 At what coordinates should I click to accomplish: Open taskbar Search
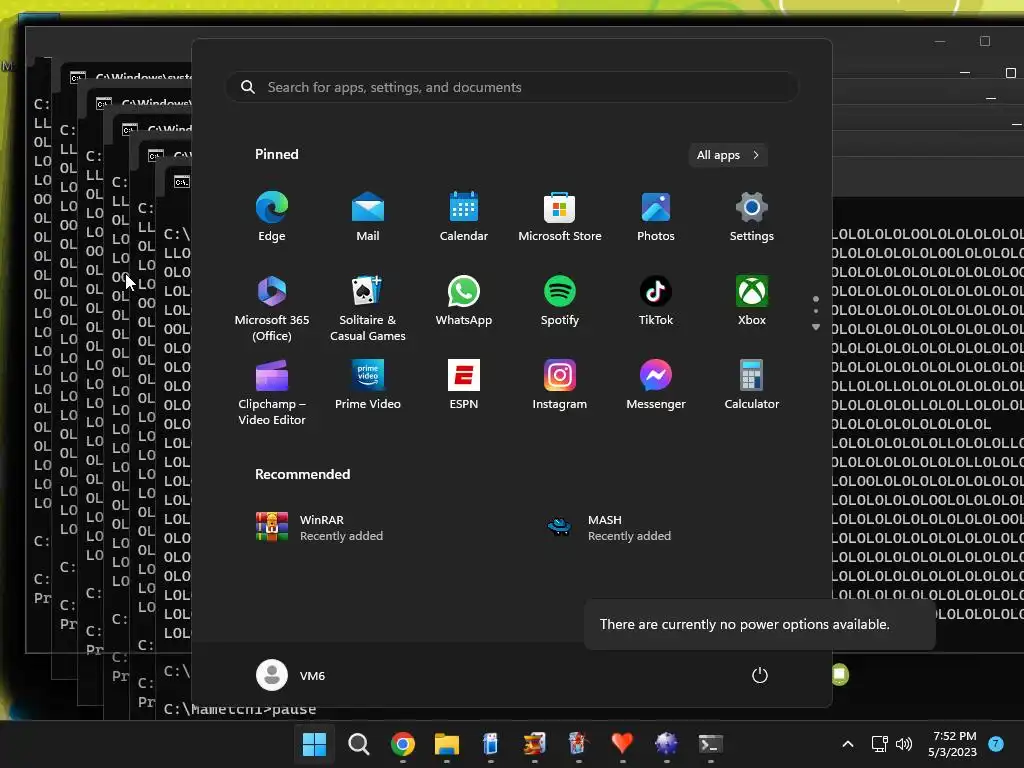point(359,744)
